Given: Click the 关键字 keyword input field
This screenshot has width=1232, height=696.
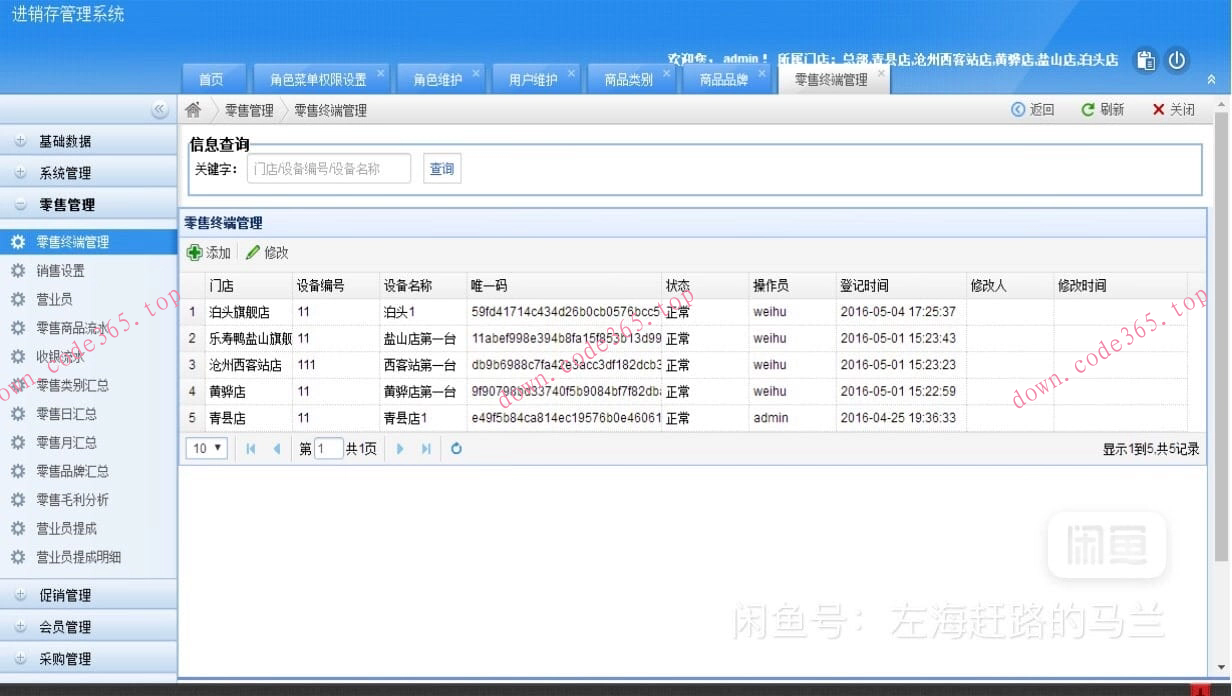Looking at the screenshot, I should pyautogui.click(x=330, y=168).
